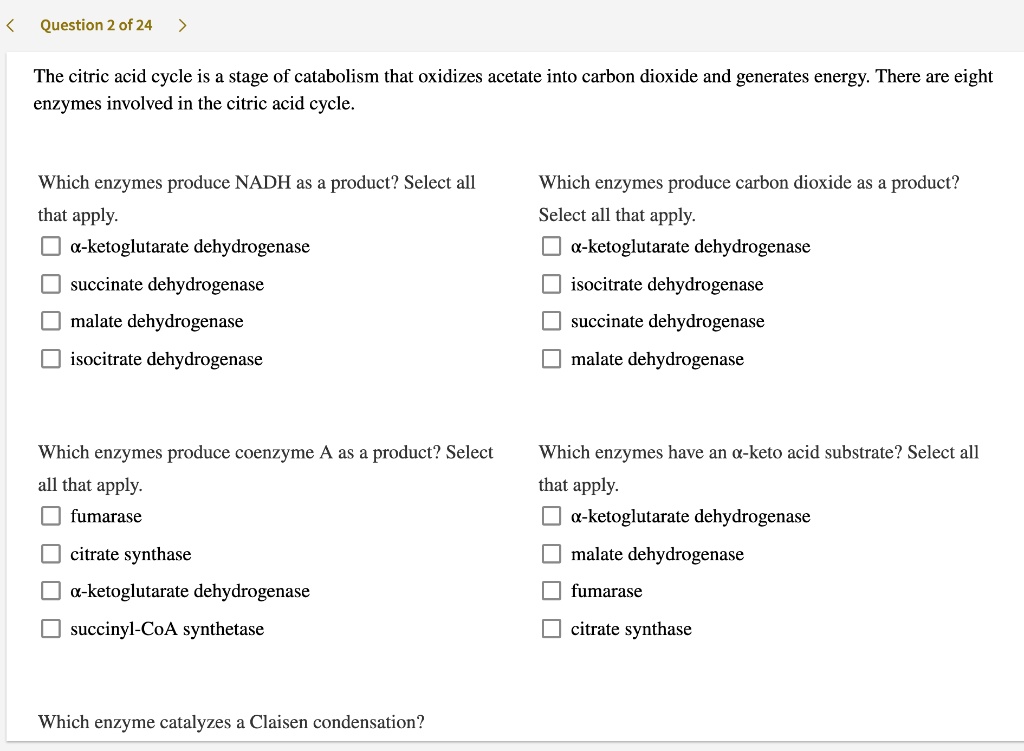
Task: Check citrate synthase under coenzyme A producers
Action: click(50, 553)
